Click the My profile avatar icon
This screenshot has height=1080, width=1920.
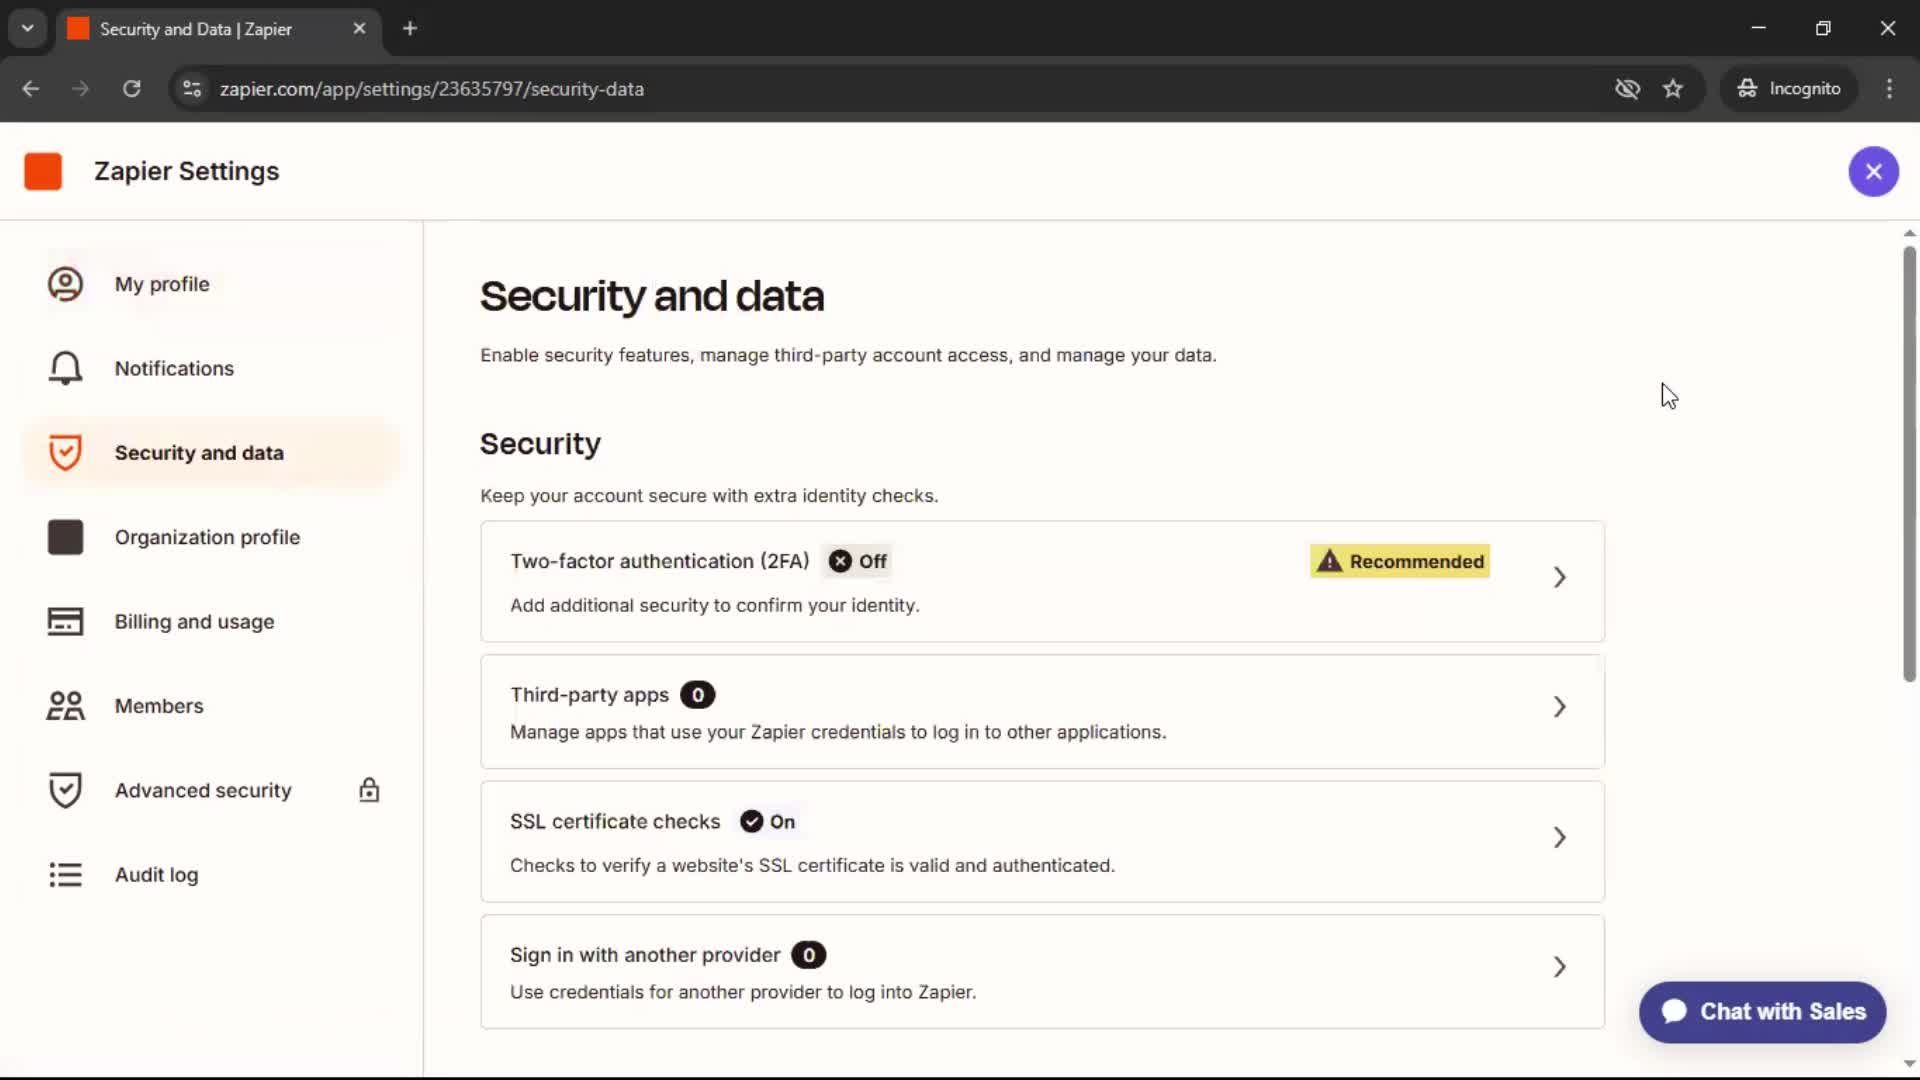65,284
